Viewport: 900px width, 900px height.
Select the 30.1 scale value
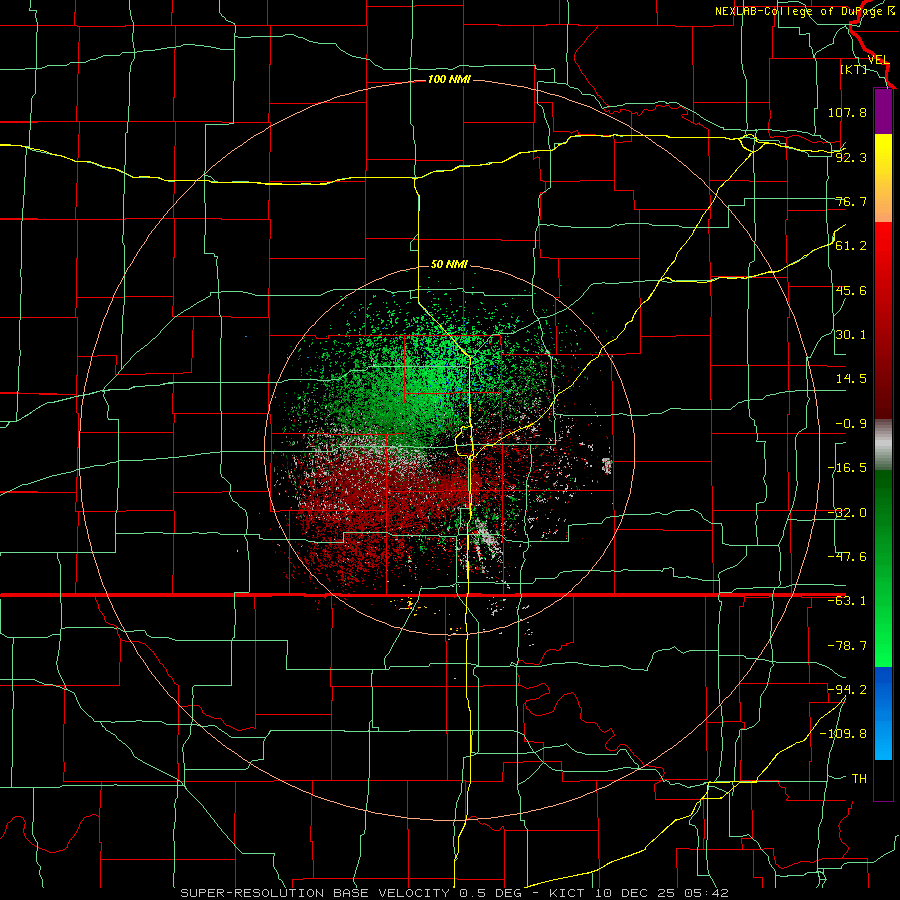(x=851, y=335)
